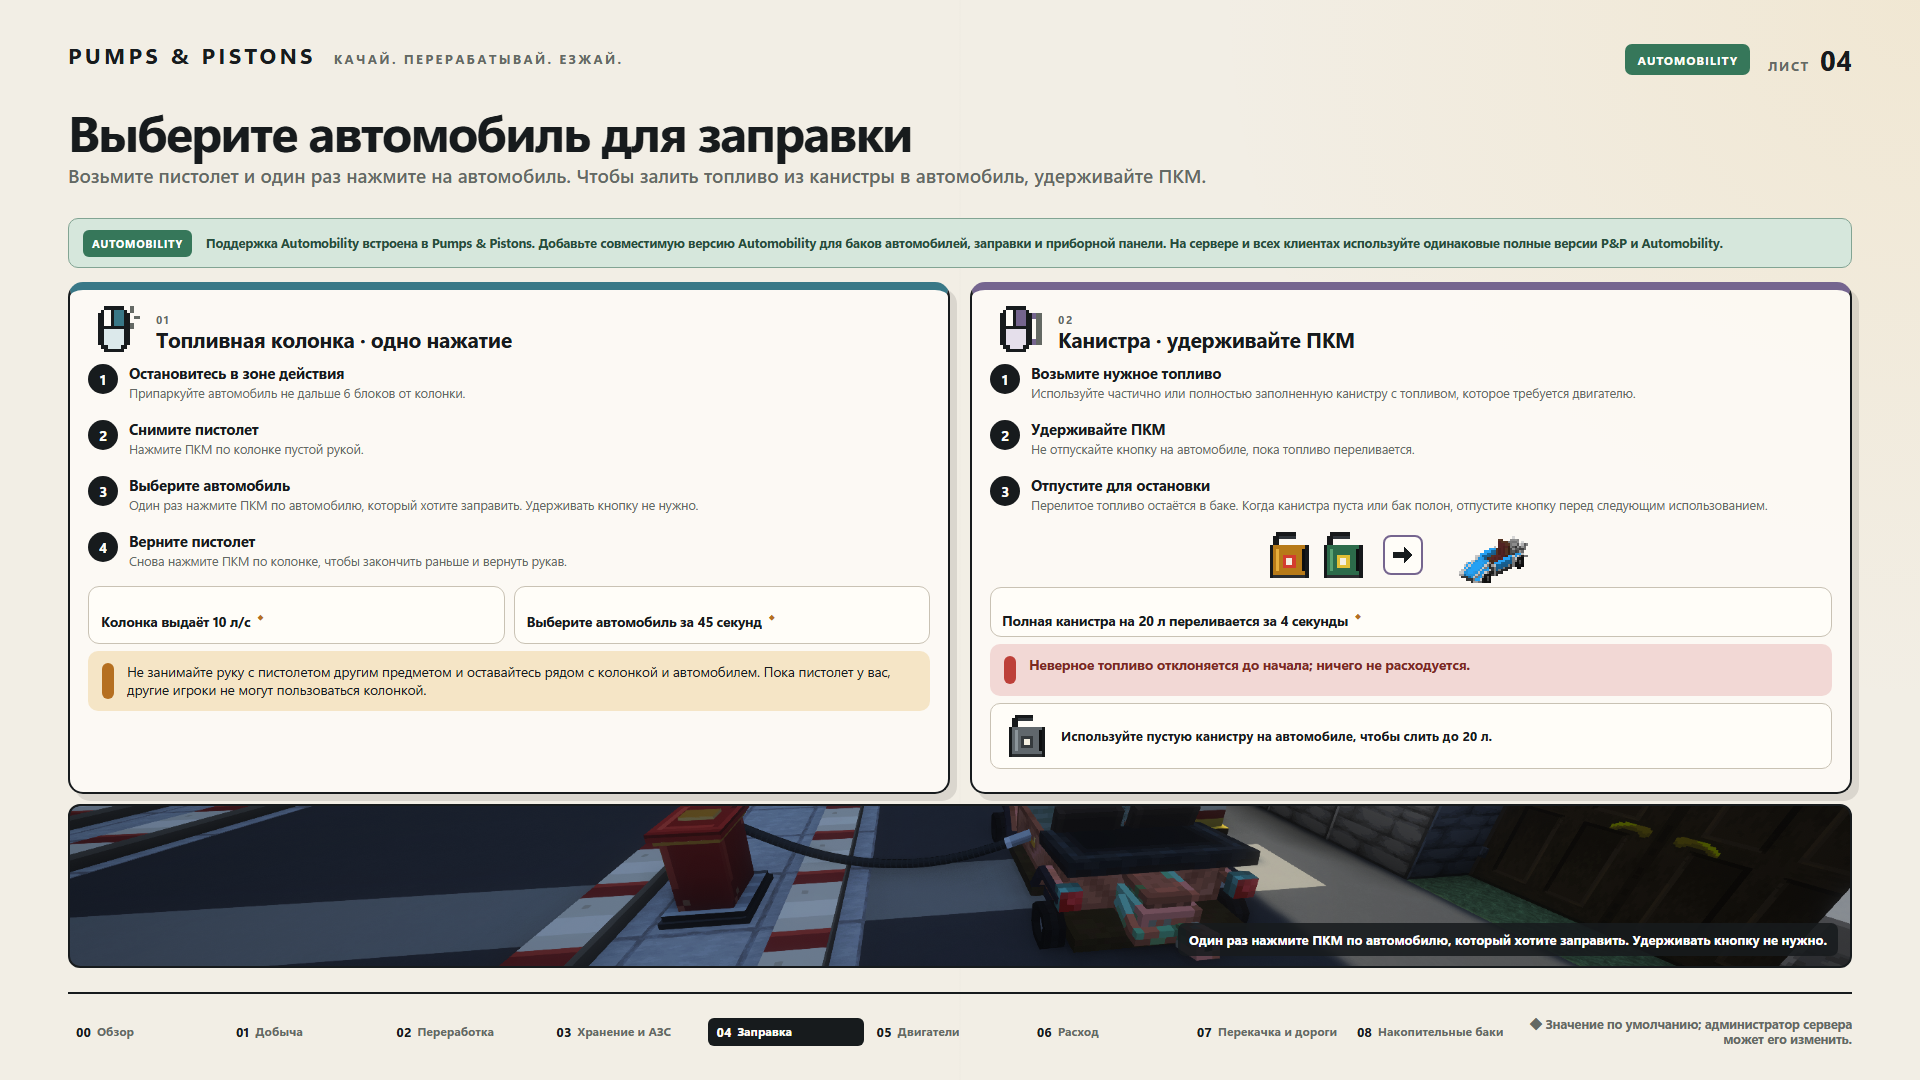Click the blue car icon
The image size is (1920, 1080).
pos(1494,559)
